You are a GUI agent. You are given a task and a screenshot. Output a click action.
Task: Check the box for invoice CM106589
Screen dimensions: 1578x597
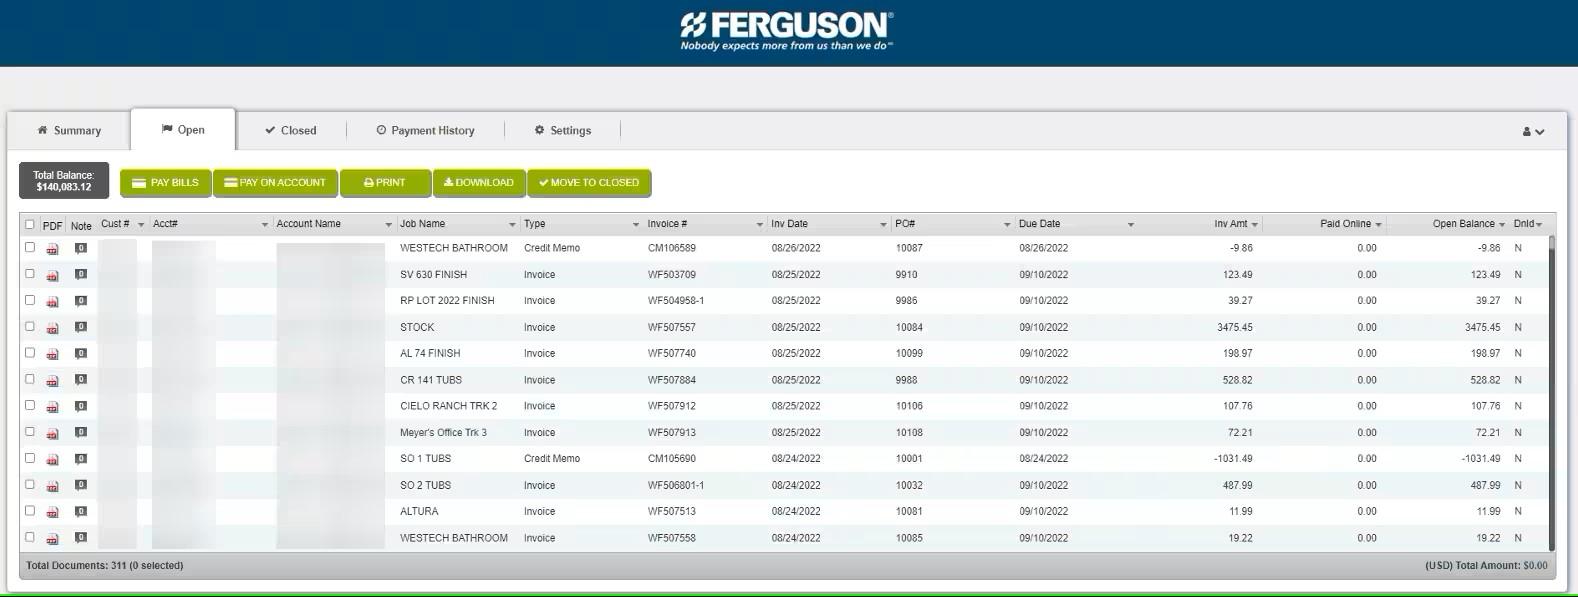[x=30, y=247]
